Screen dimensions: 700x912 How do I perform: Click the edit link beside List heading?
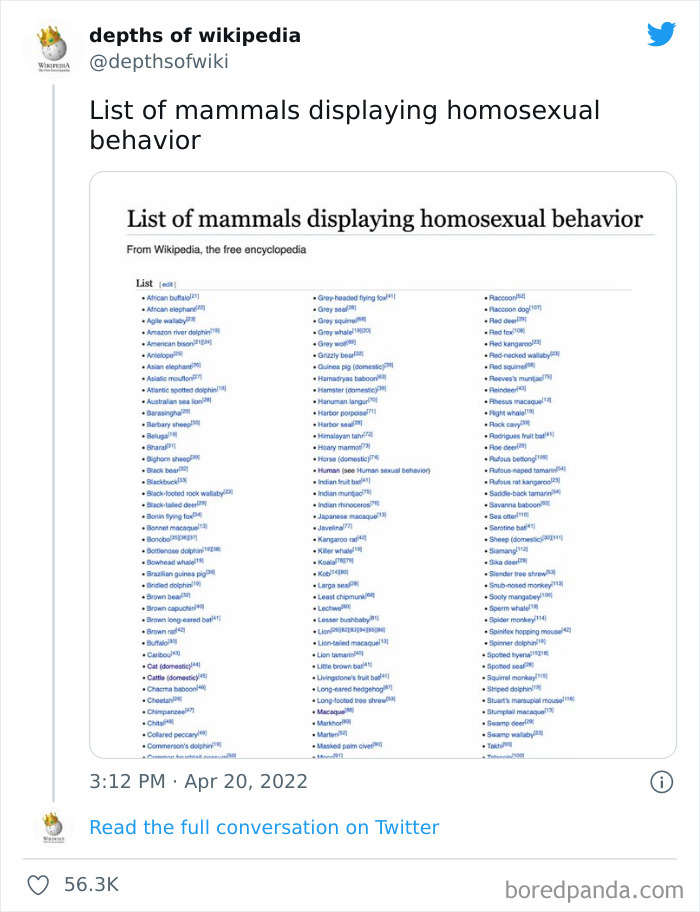coord(168,285)
